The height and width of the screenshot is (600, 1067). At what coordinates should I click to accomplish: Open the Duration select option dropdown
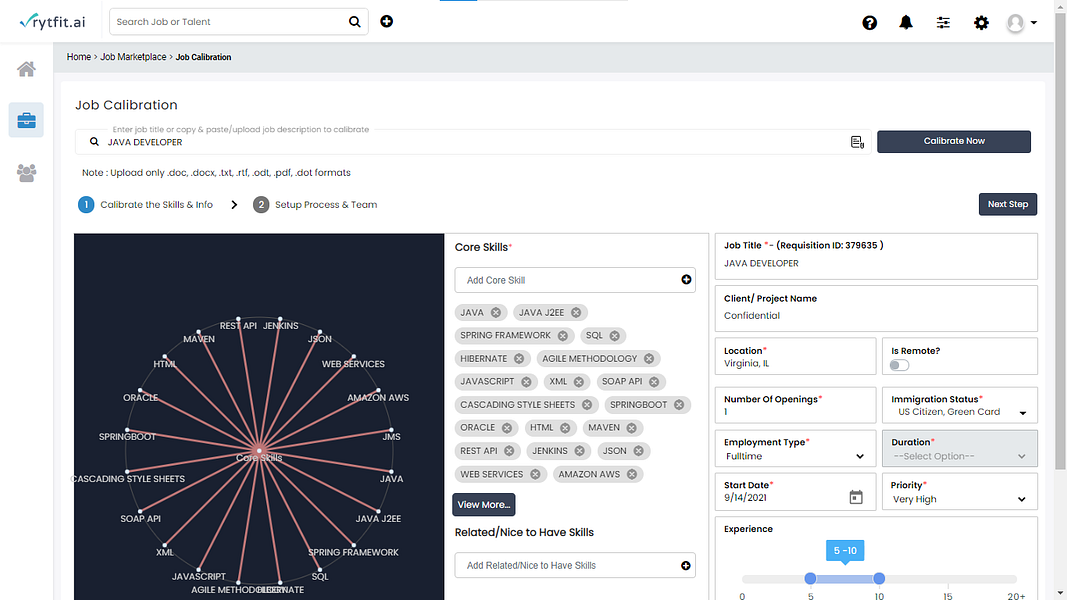click(x=959, y=456)
